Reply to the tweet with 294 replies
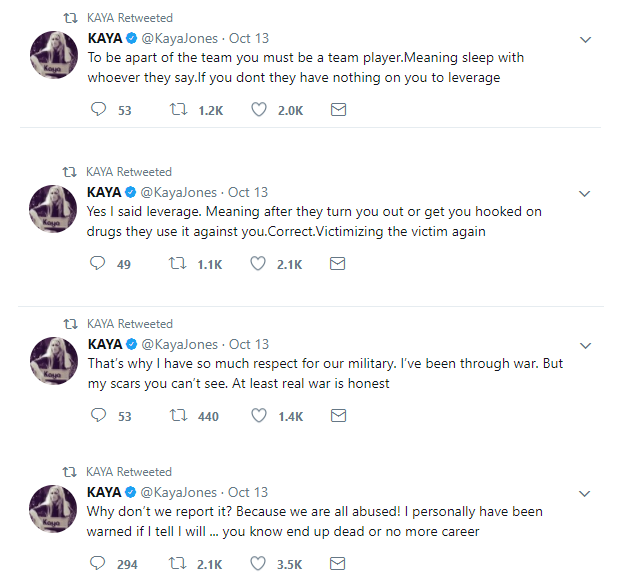 [x=97, y=564]
